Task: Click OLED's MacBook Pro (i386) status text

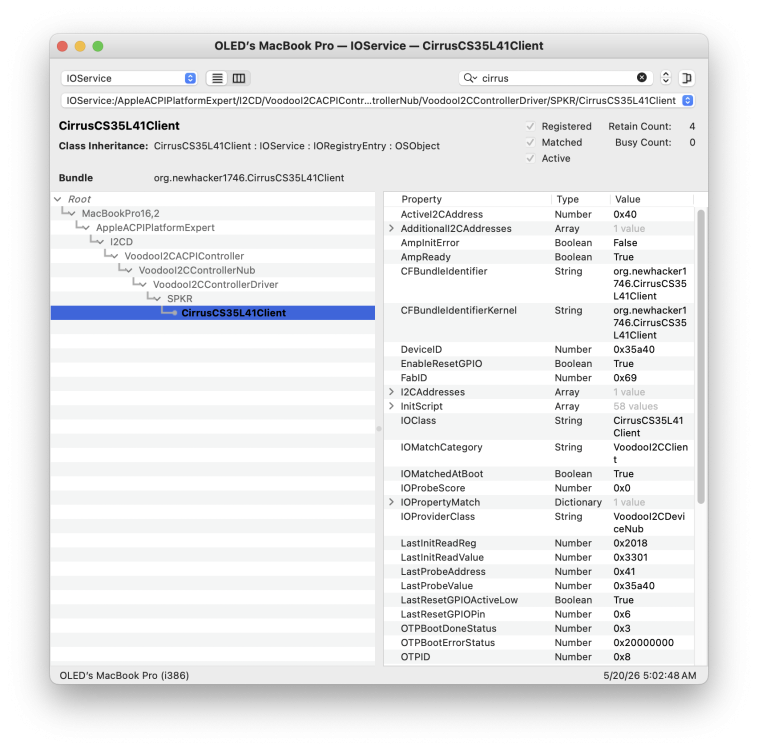Action: (124, 676)
